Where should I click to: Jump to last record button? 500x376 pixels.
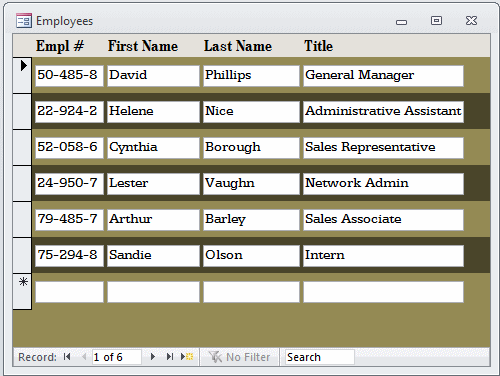[x=170, y=357]
